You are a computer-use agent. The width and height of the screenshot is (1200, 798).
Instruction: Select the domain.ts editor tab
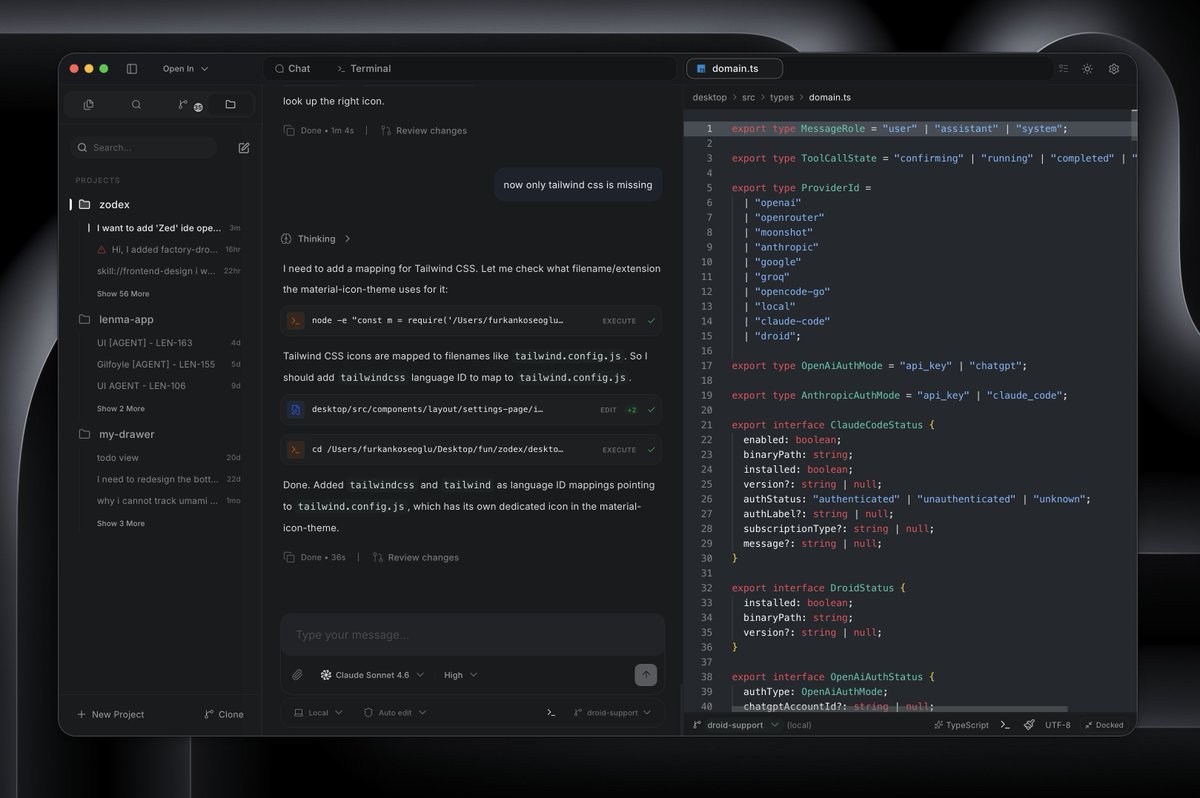pyautogui.click(x=734, y=69)
